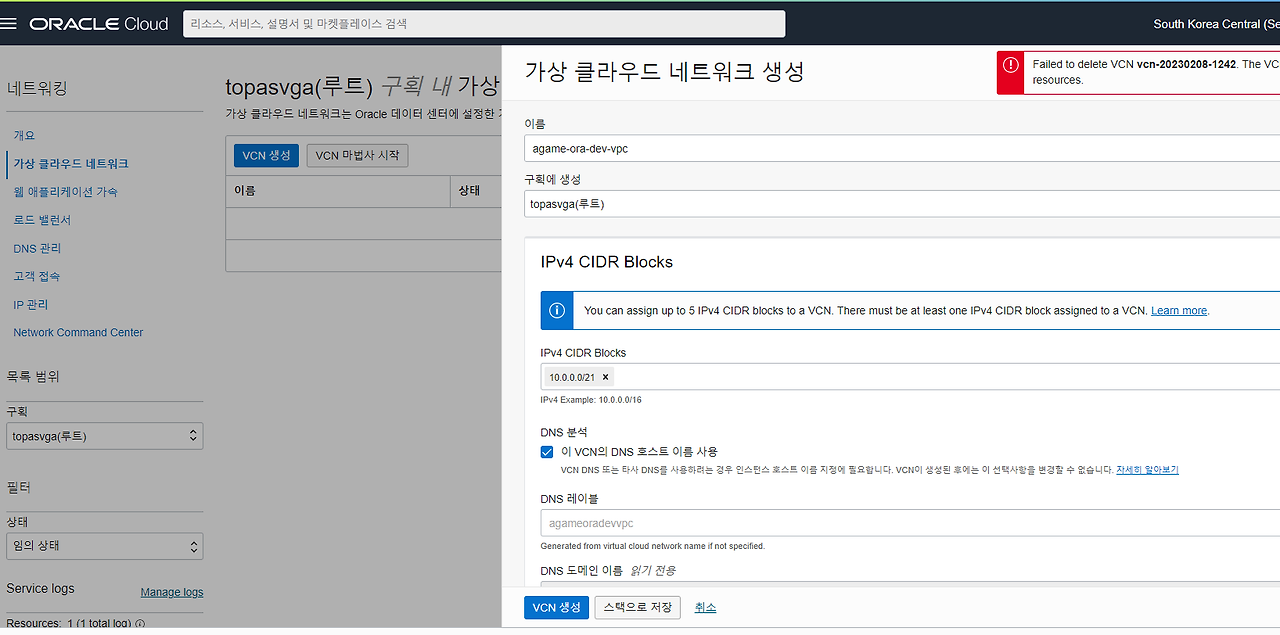This screenshot has width=1280, height=635.
Task: Click the Oracle Cloud logo
Action: point(96,23)
